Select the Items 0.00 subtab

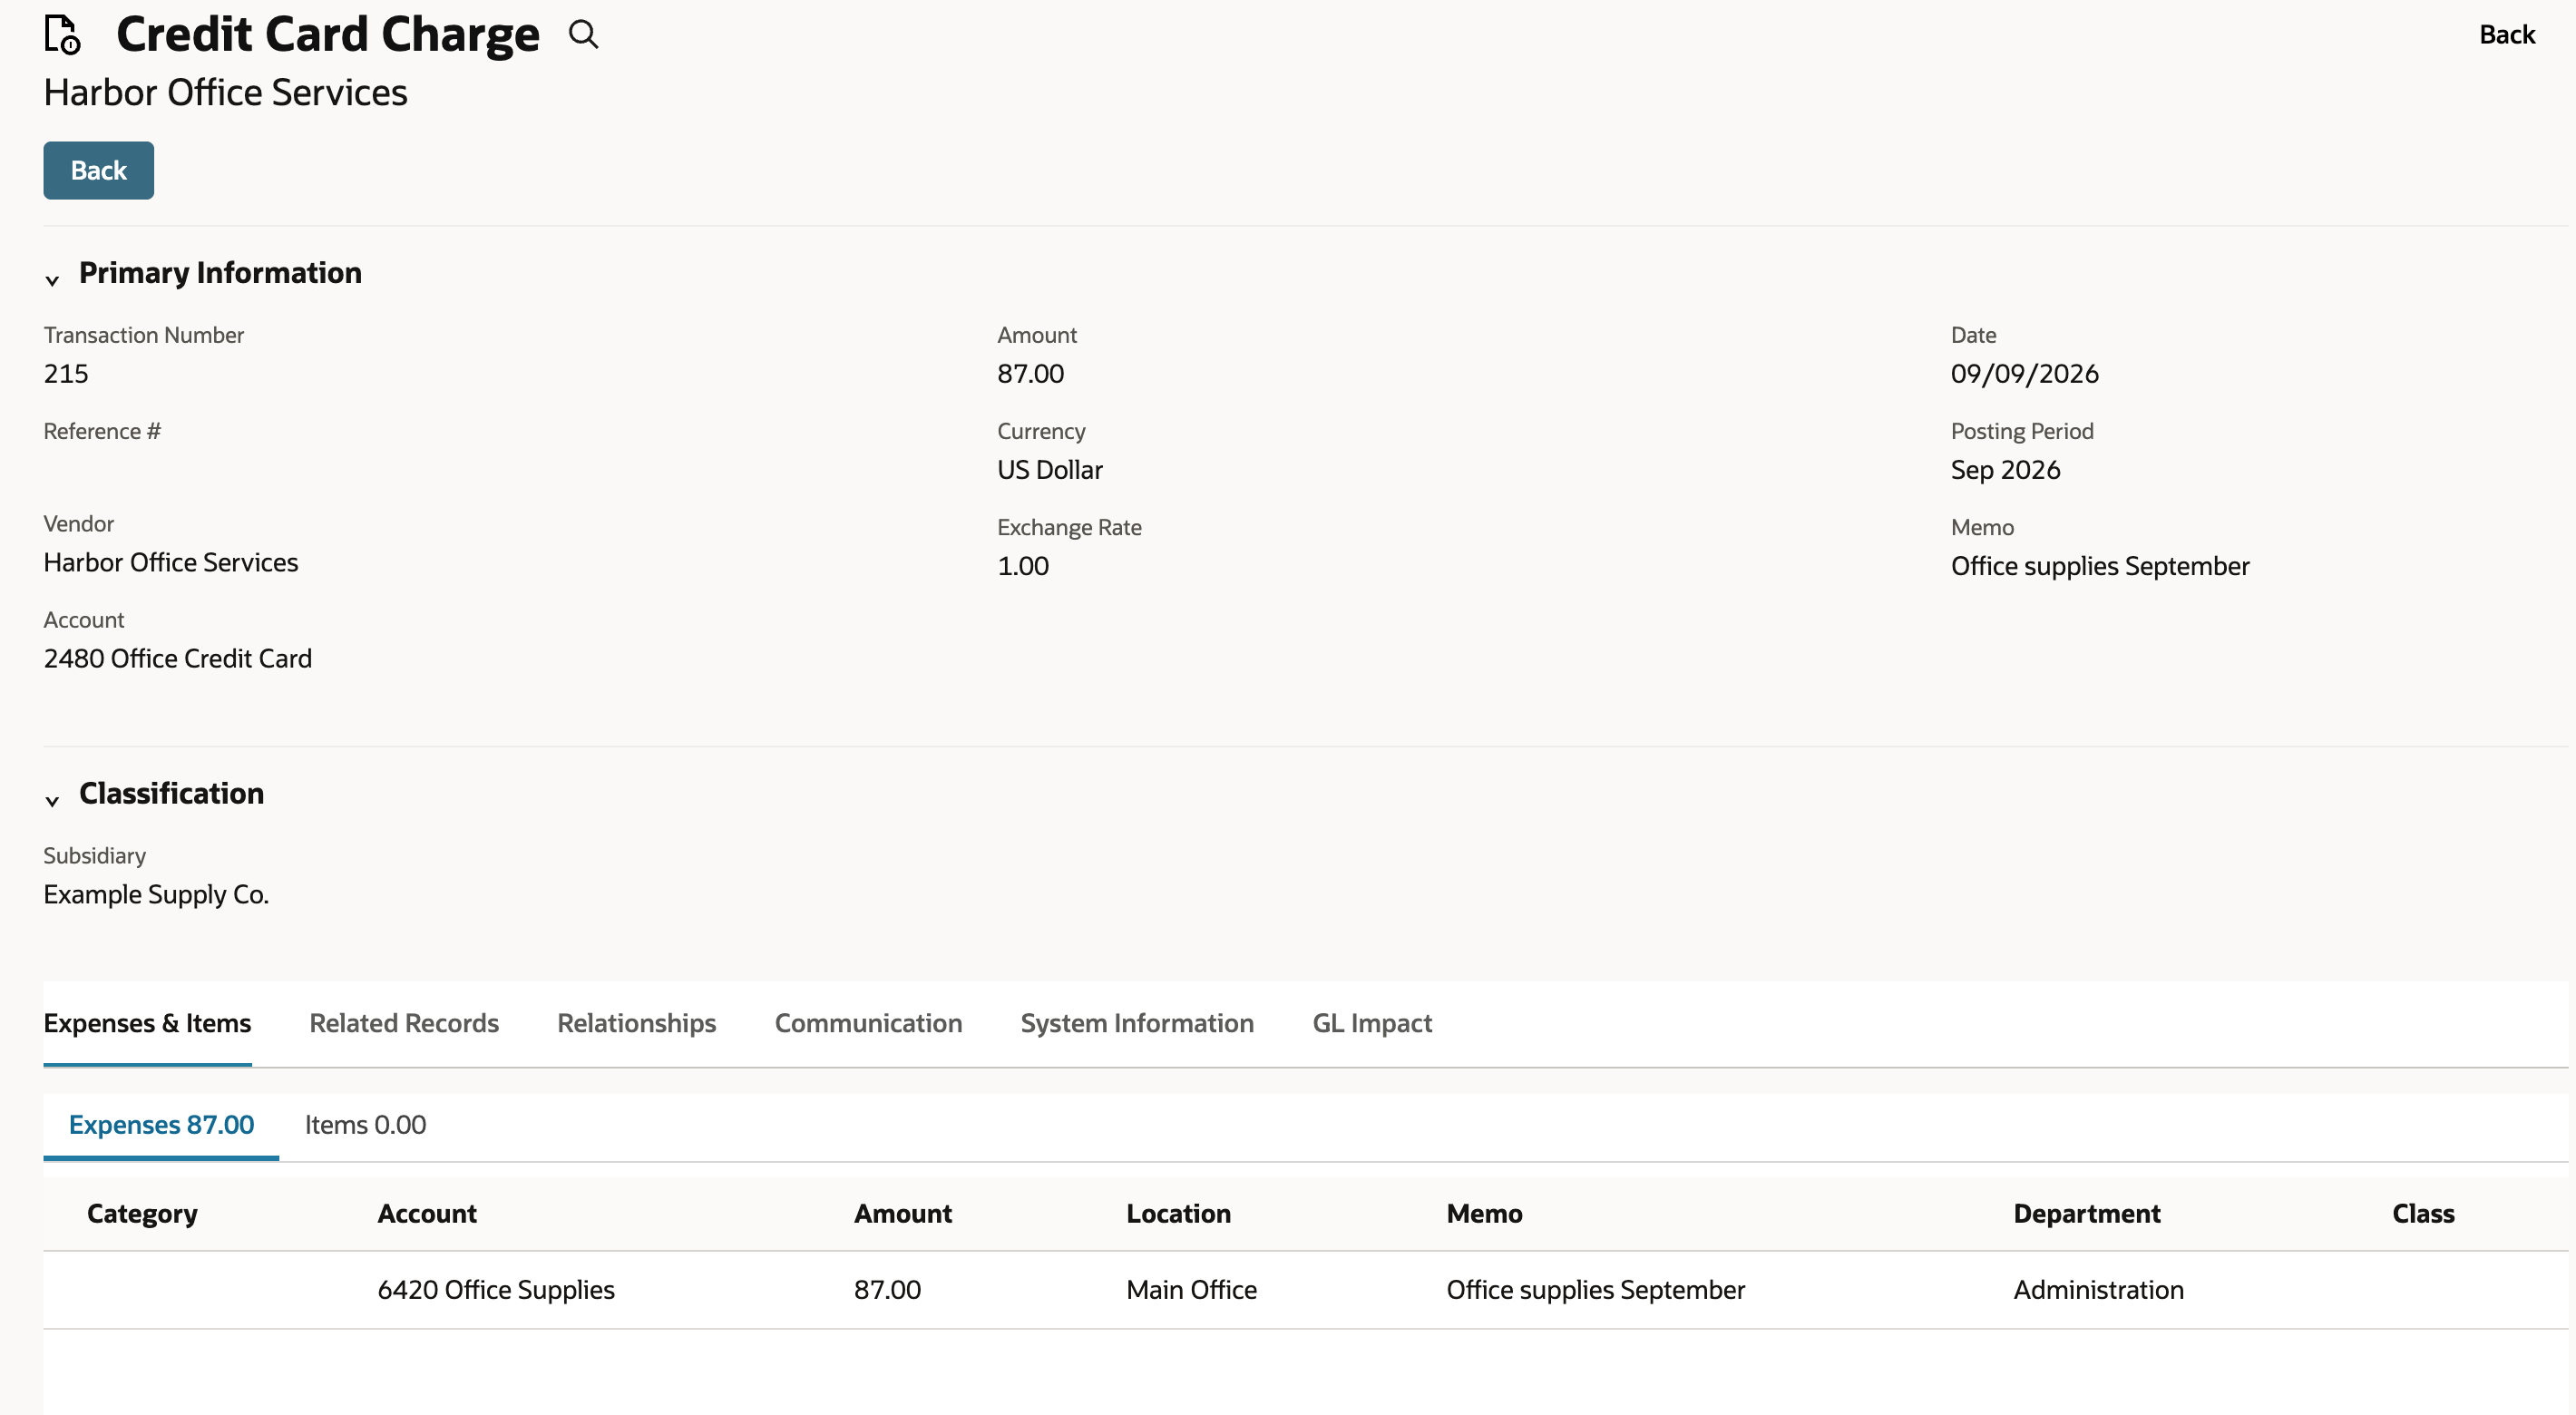tap(365, 1125)
